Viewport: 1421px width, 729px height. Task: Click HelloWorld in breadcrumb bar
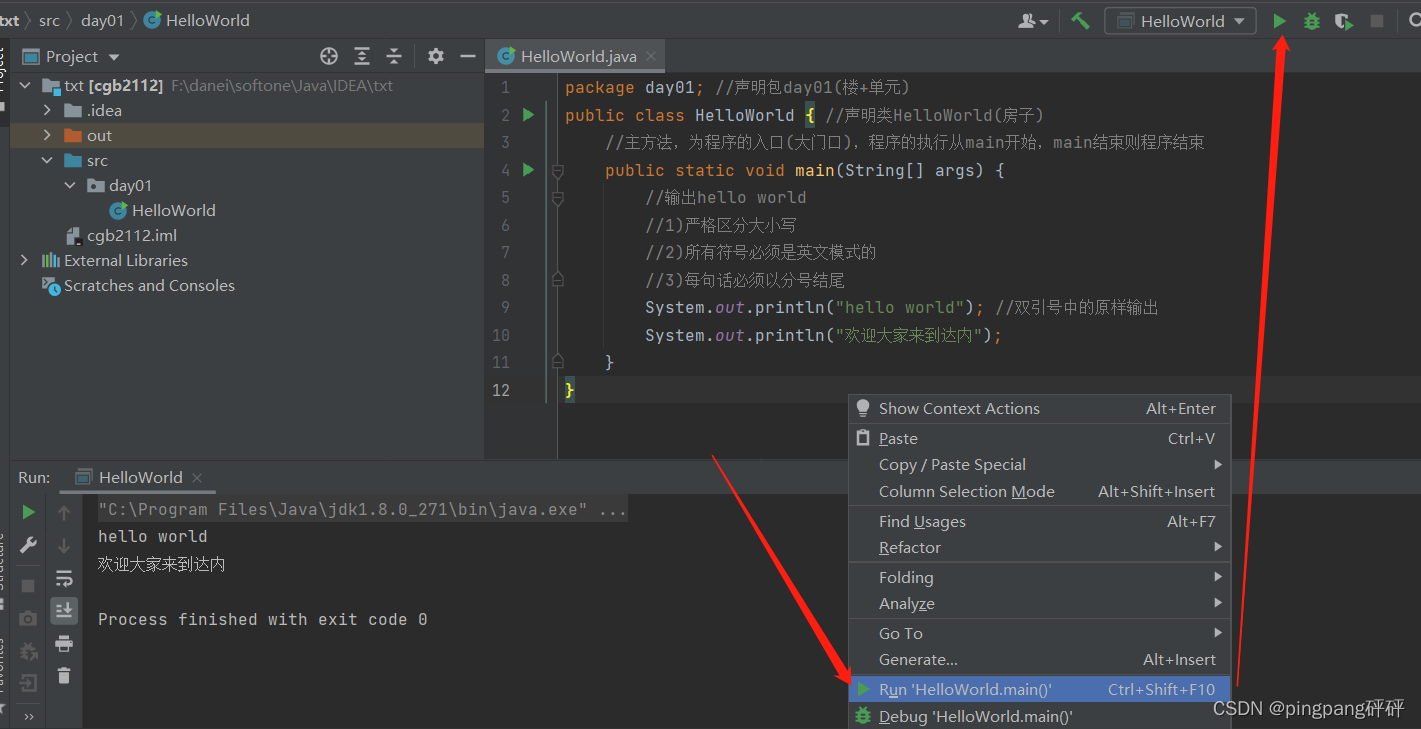197,20
